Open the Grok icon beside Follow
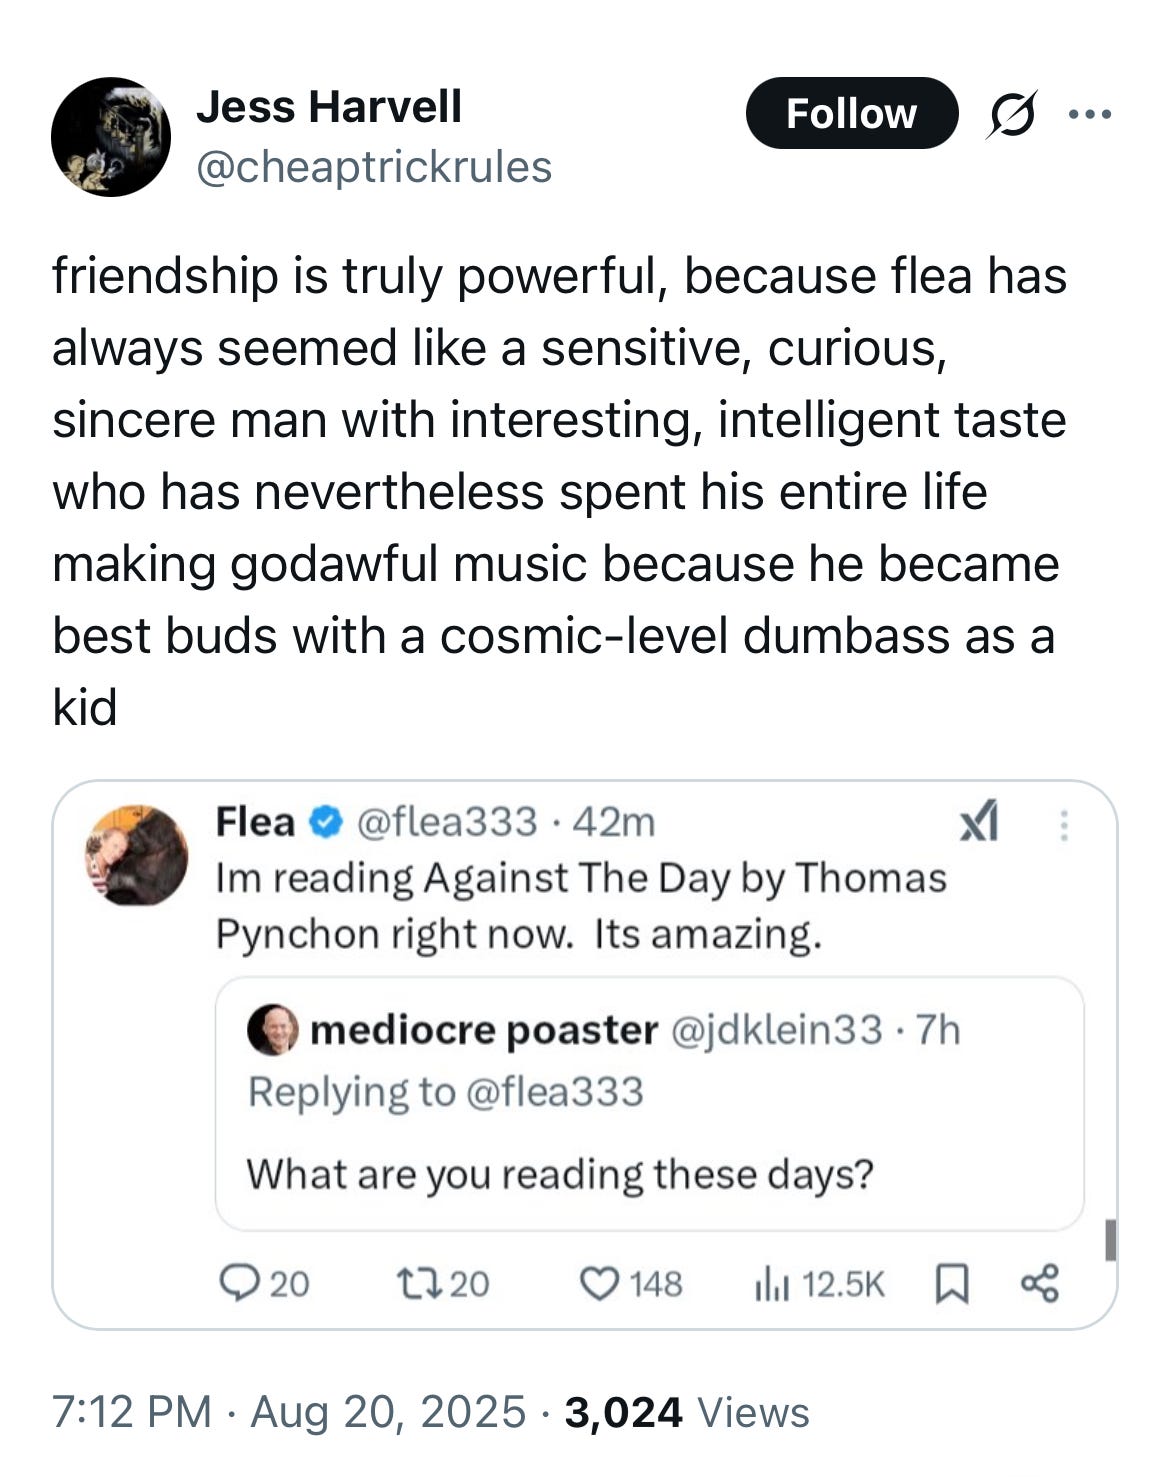This screenshot has width=1170, height=1477. (1012, 114)
